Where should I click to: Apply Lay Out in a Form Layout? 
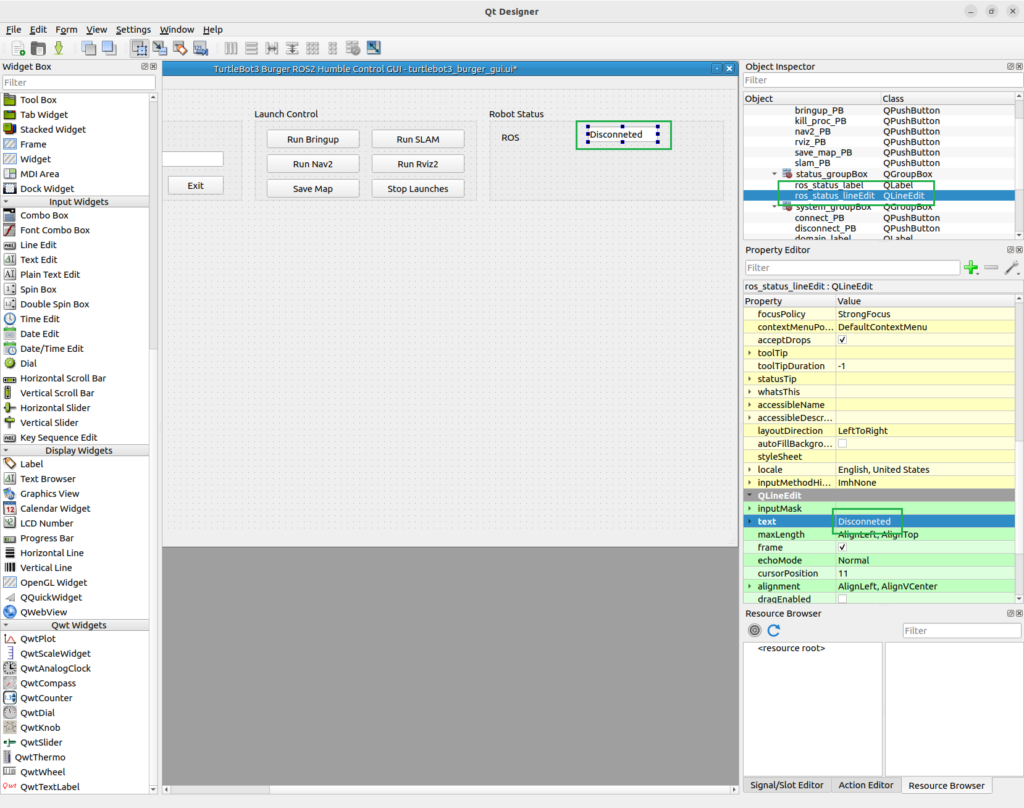point(332,48)
